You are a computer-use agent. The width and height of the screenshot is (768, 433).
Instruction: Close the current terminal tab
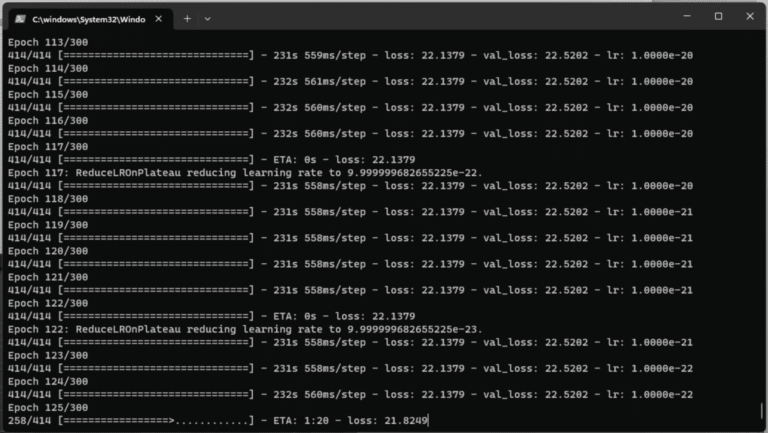coord(159,19)
